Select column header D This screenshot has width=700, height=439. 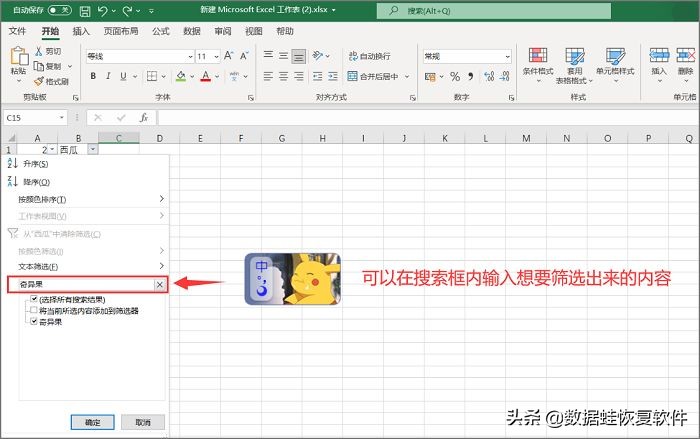tap(159, 138)
